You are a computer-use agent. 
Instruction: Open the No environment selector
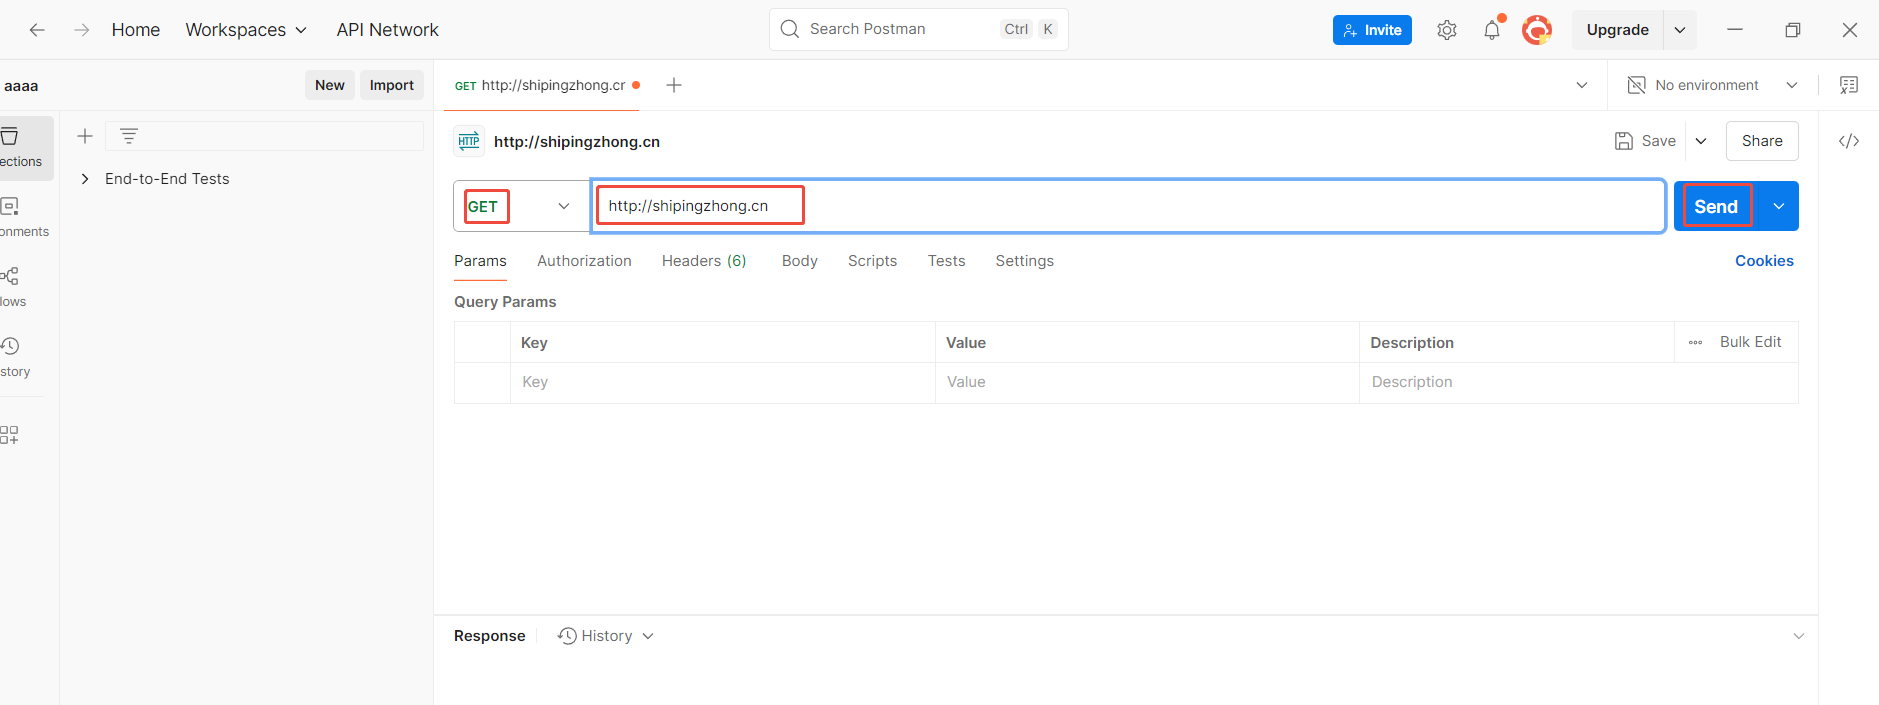tap(1712, 85)
